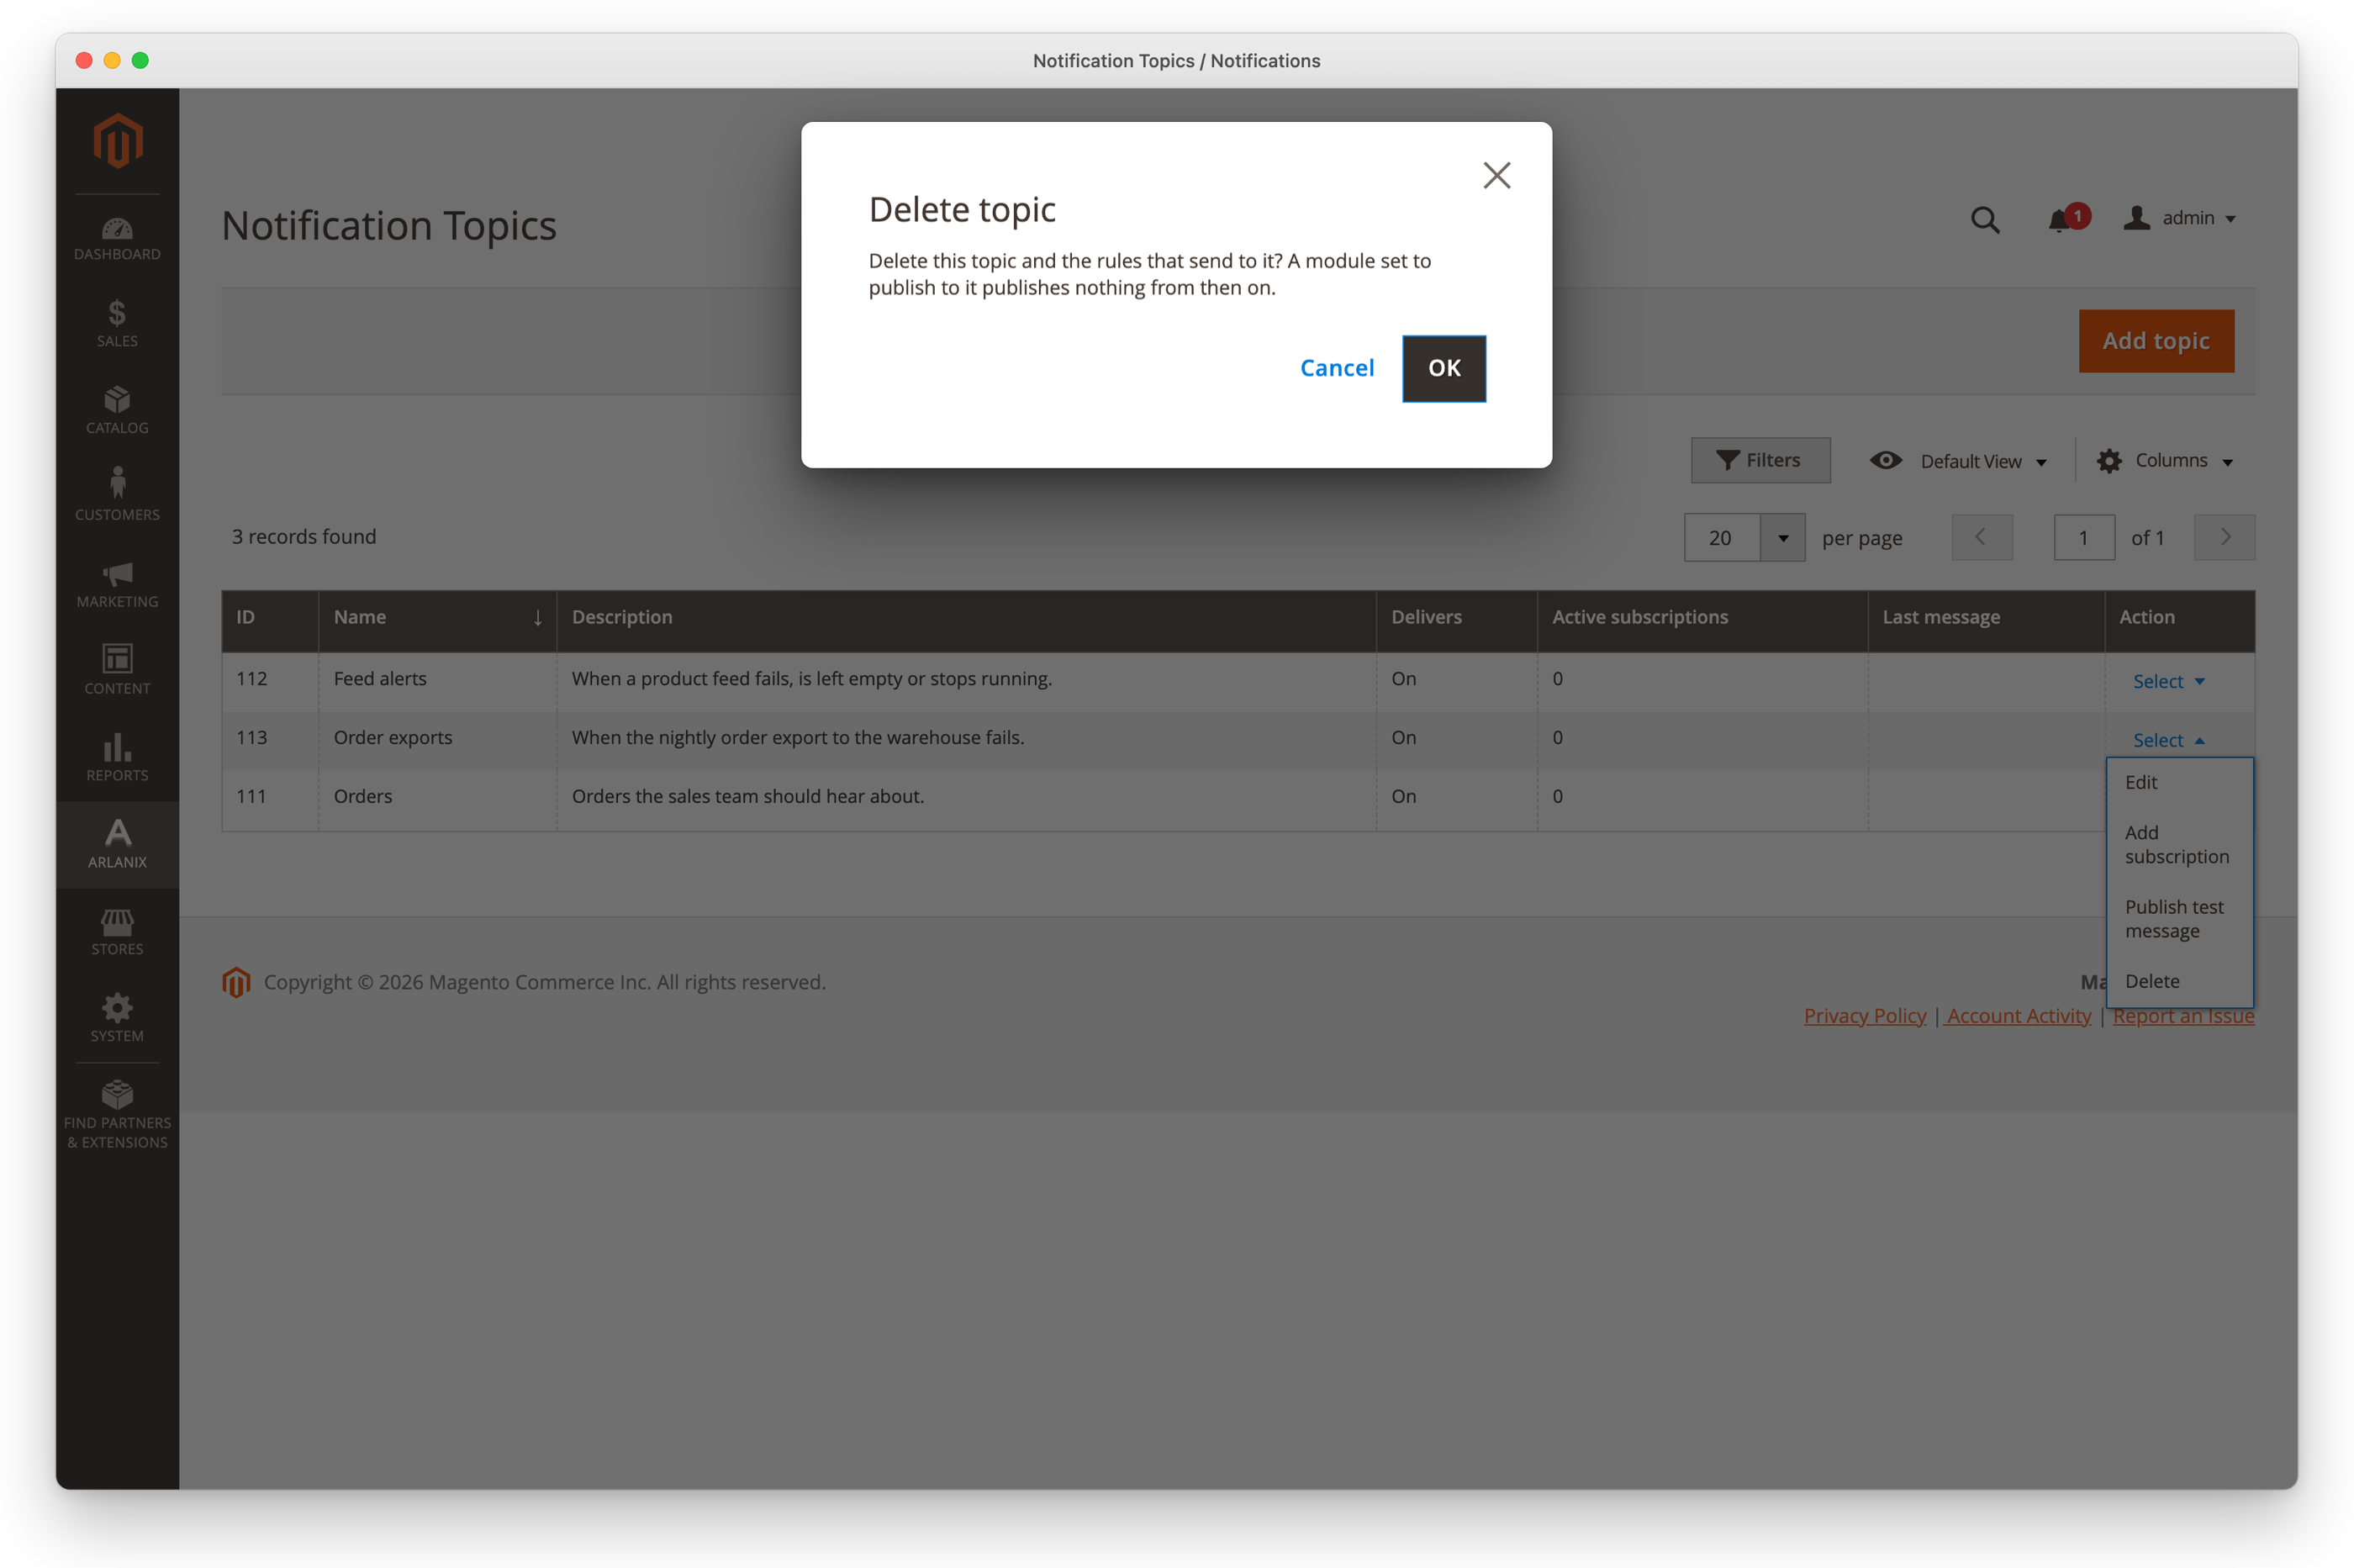Choose Publish test message from action menu
2354x1568 pixels.
(2175, 919)
